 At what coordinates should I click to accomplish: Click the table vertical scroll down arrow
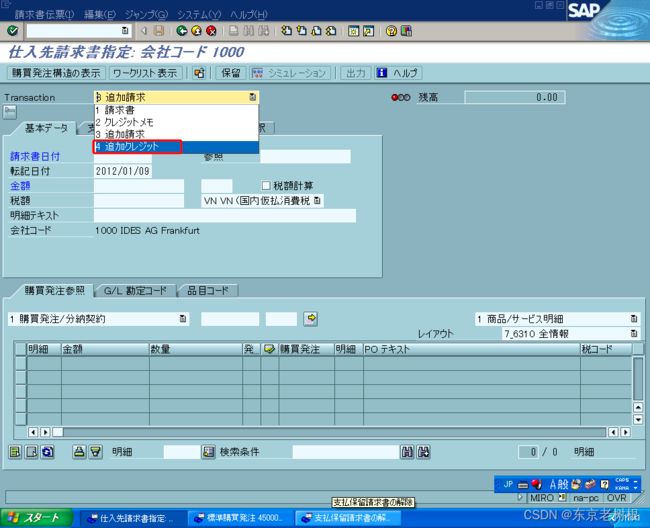tap(638, 420)
